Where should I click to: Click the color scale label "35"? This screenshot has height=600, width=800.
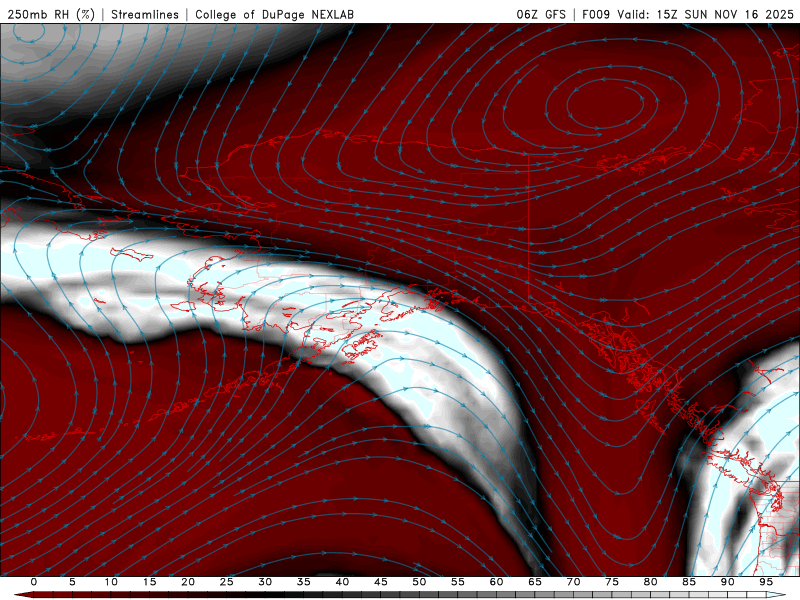pos(304,582)
